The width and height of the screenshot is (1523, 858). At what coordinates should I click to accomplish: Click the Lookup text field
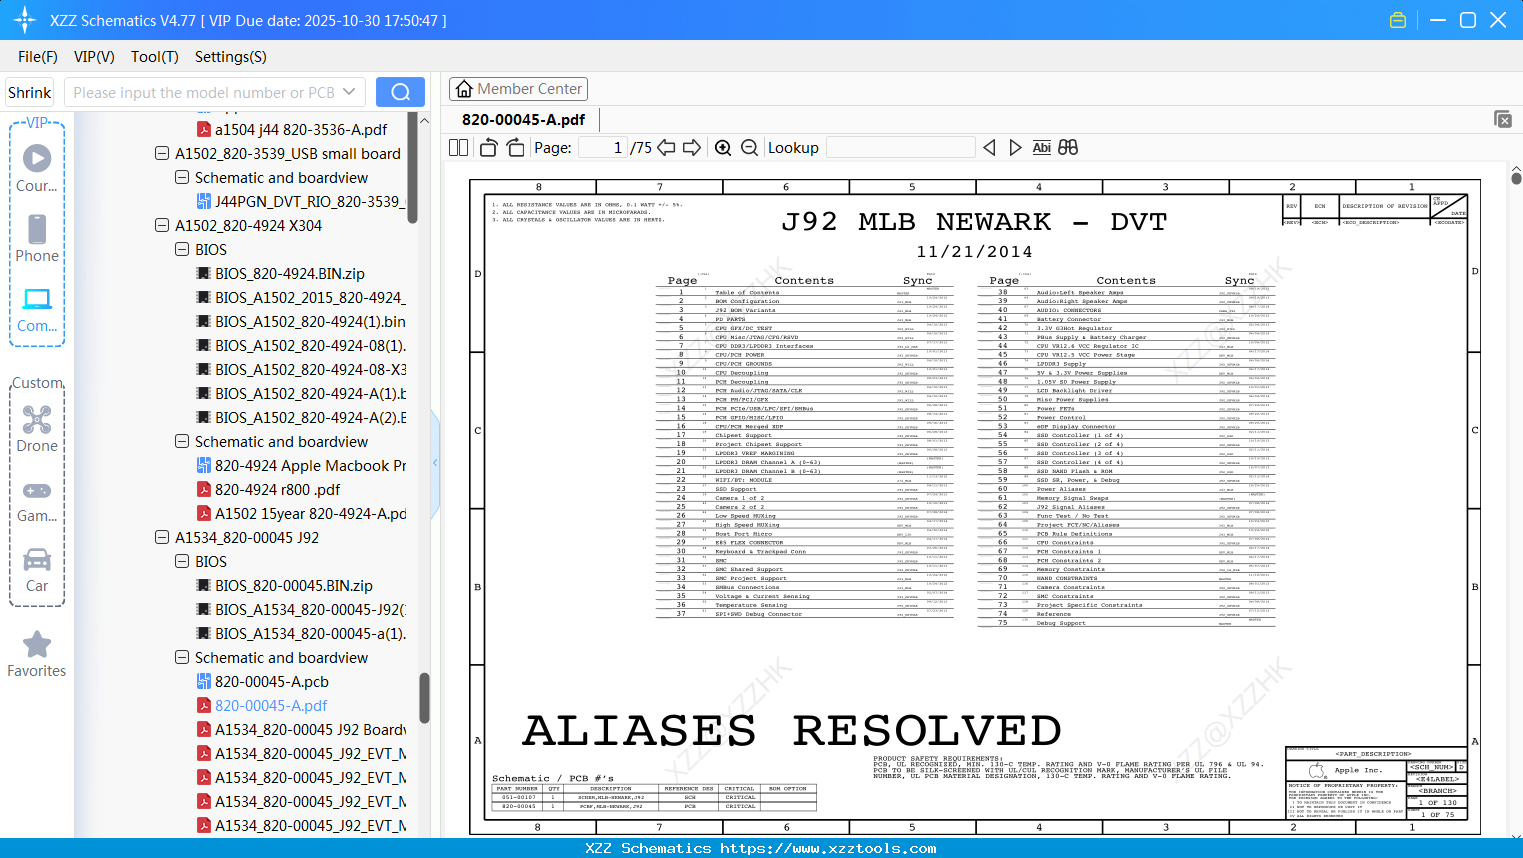900,148
